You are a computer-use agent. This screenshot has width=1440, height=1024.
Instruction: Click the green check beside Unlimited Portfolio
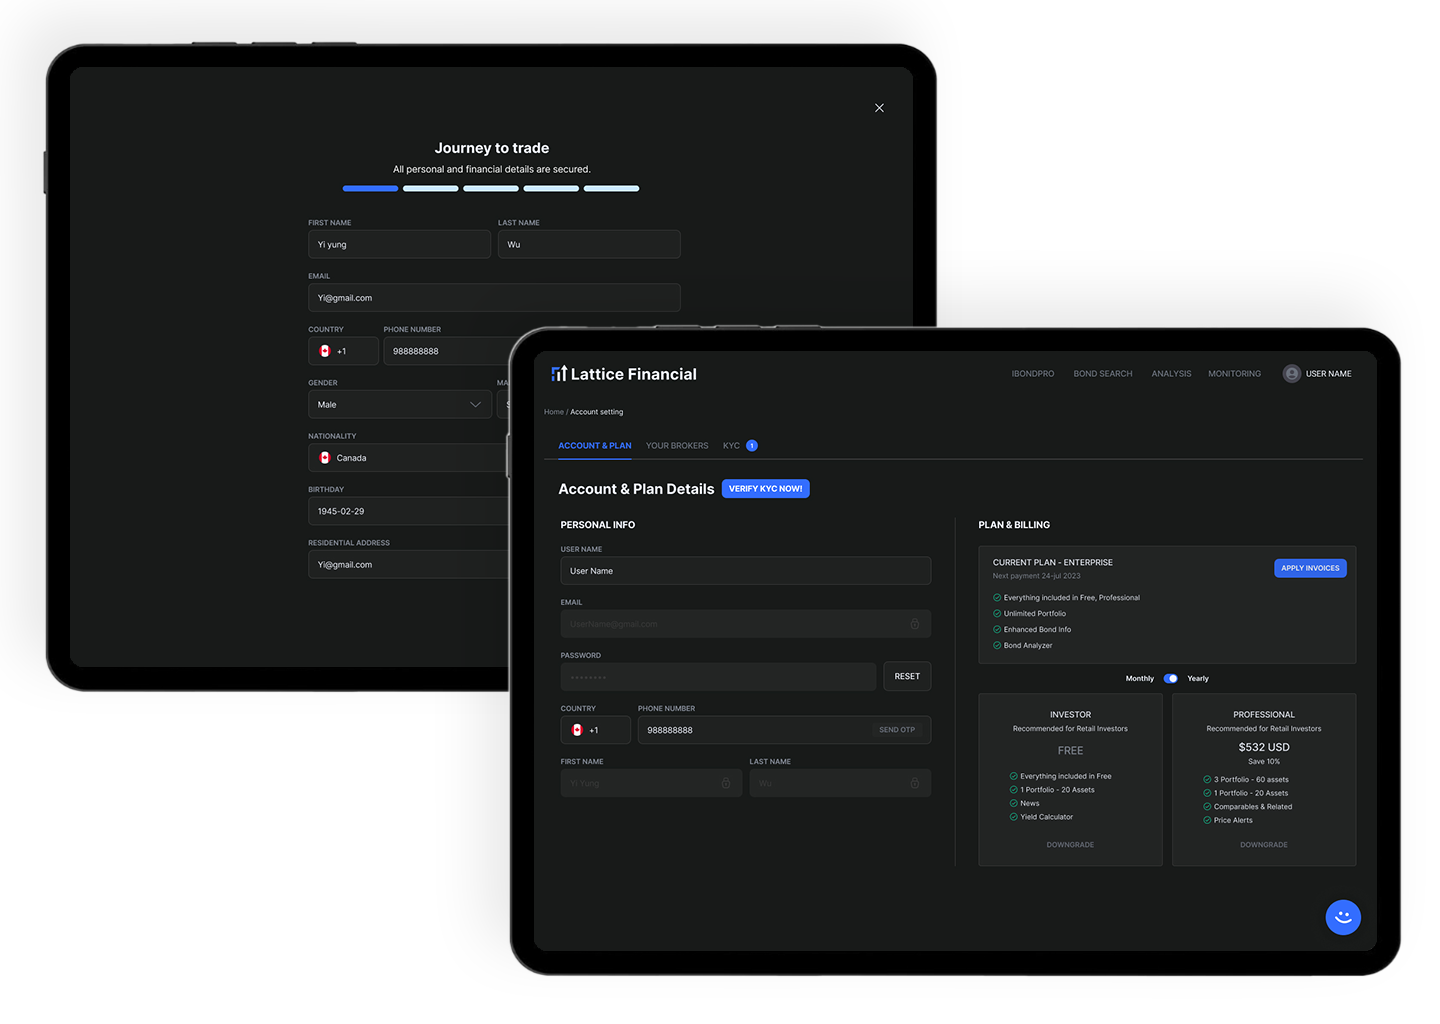[x=996, y=613]
